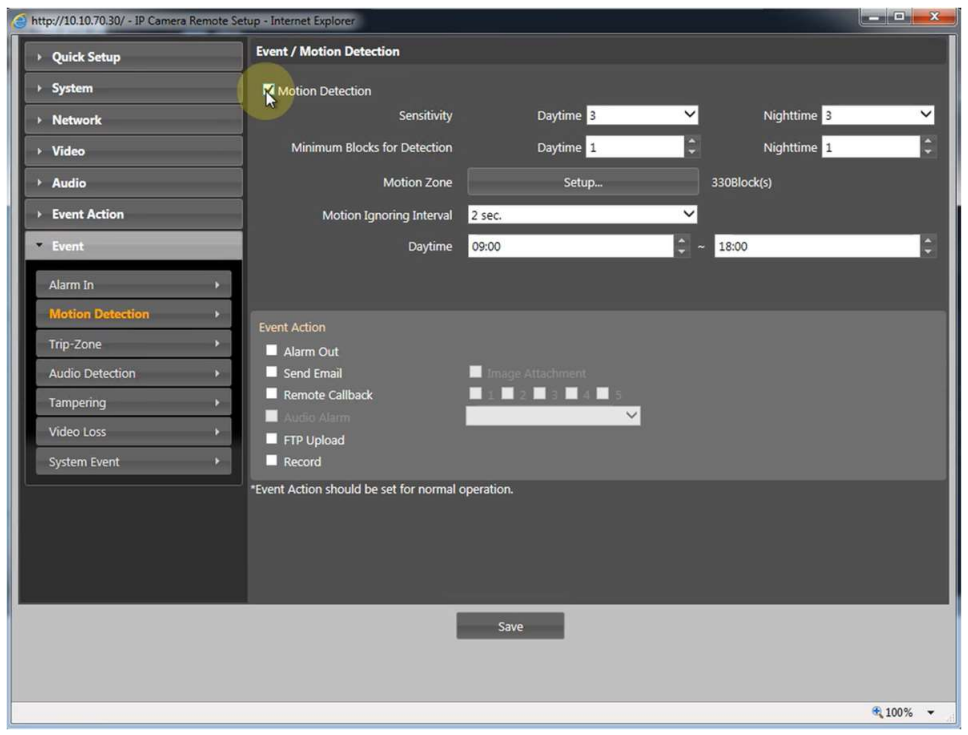This screenshot has height=735, width=968.
Task: Open the zoom level dropdown arrow
Action: (x=930, y=713)
